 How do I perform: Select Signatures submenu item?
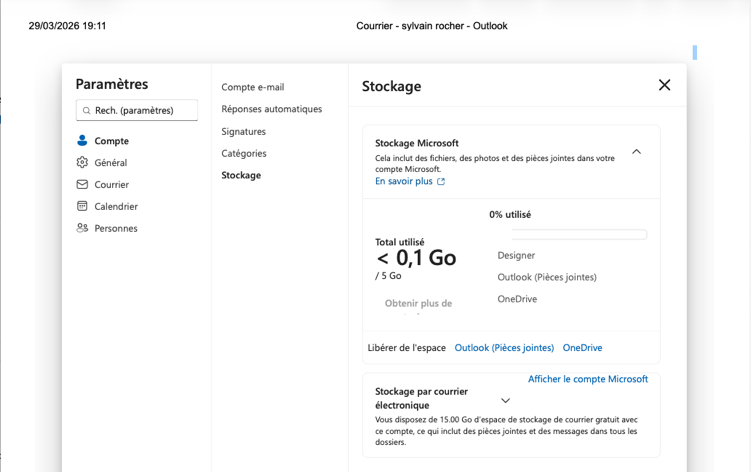243,131
